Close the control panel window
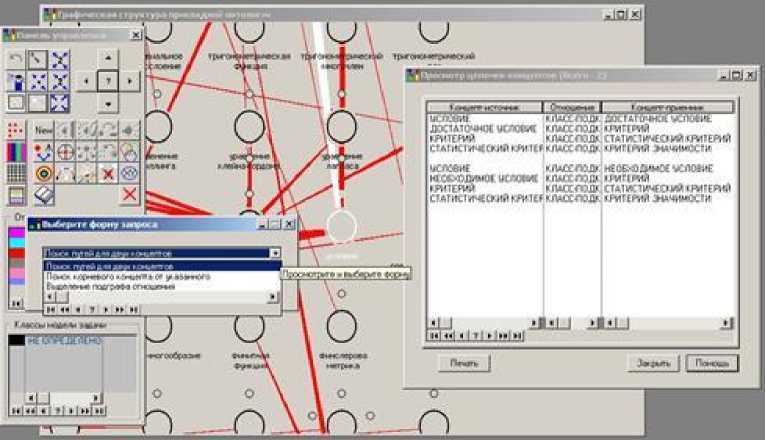Viewport: 765px width, 440px height. (x=136, y=35)
